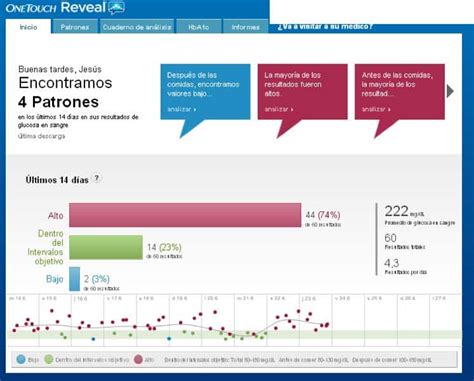Show next patterns with the right arrow
The width and height of the screenshot is (474, 381).
(450, 91)
